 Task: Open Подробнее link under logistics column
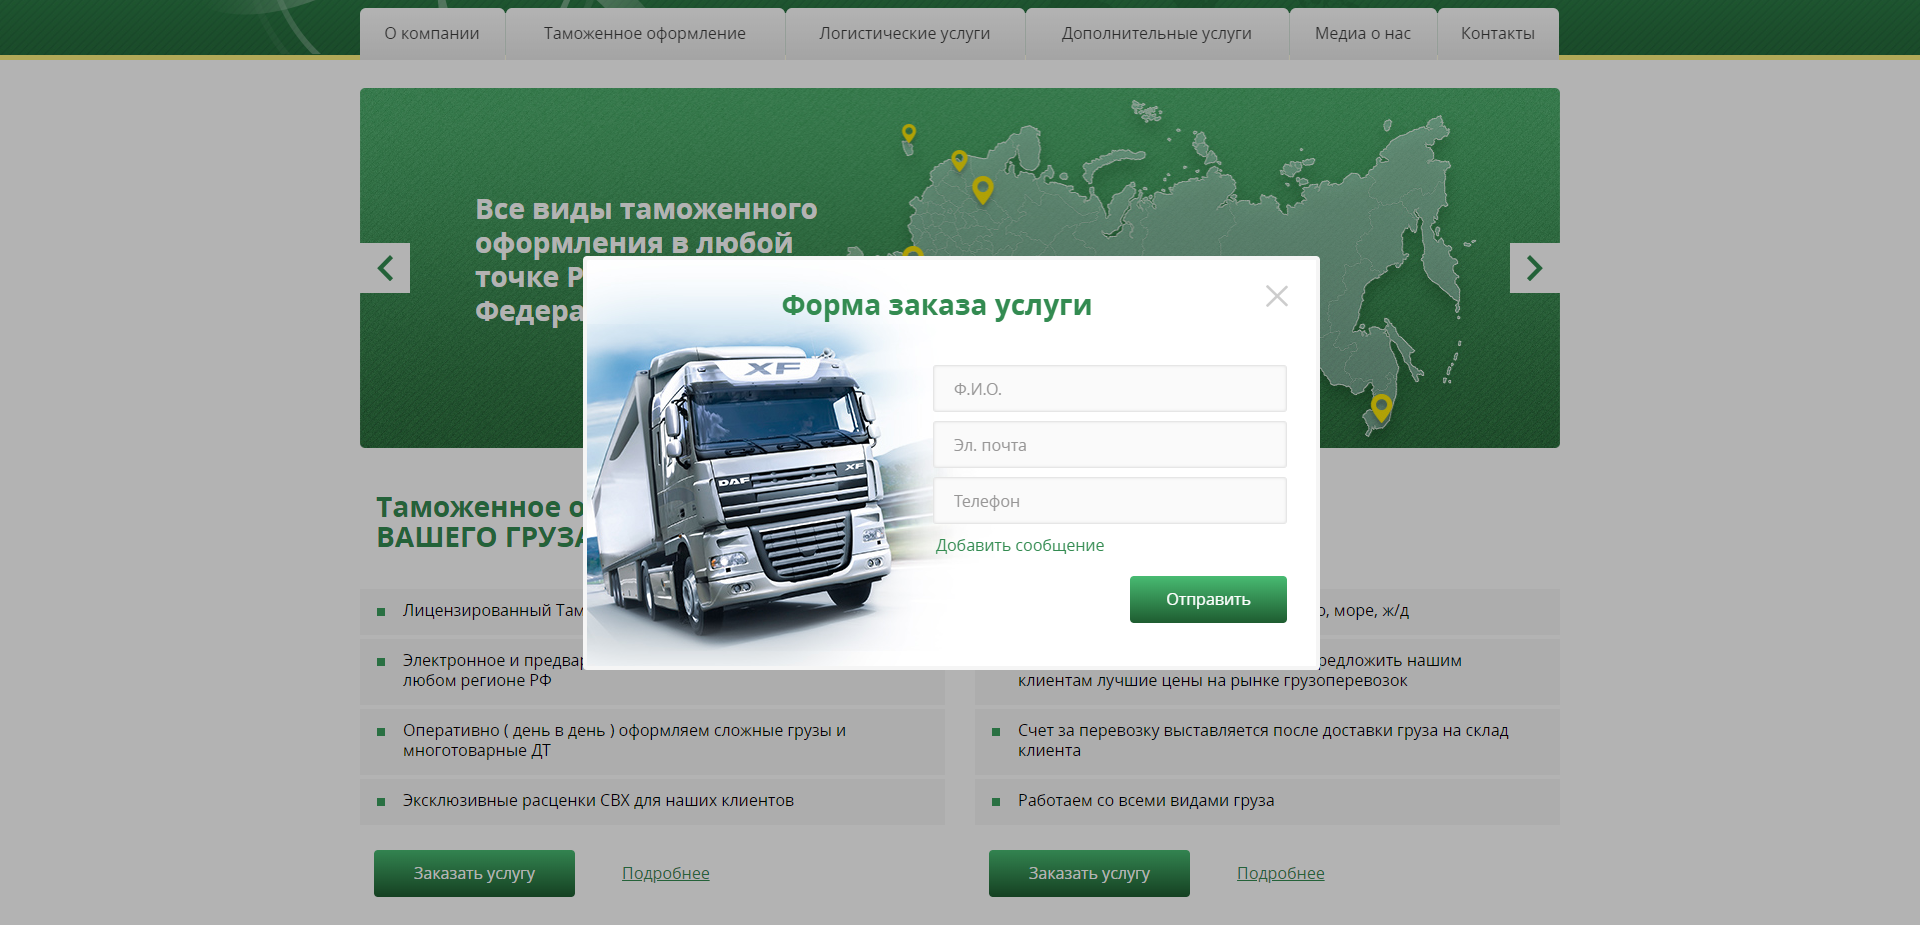pos(1280,873)
